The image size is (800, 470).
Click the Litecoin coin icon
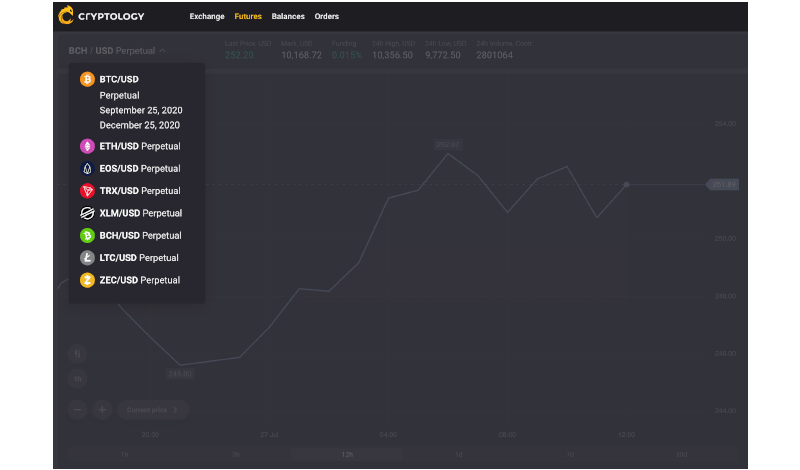point(87,258)
